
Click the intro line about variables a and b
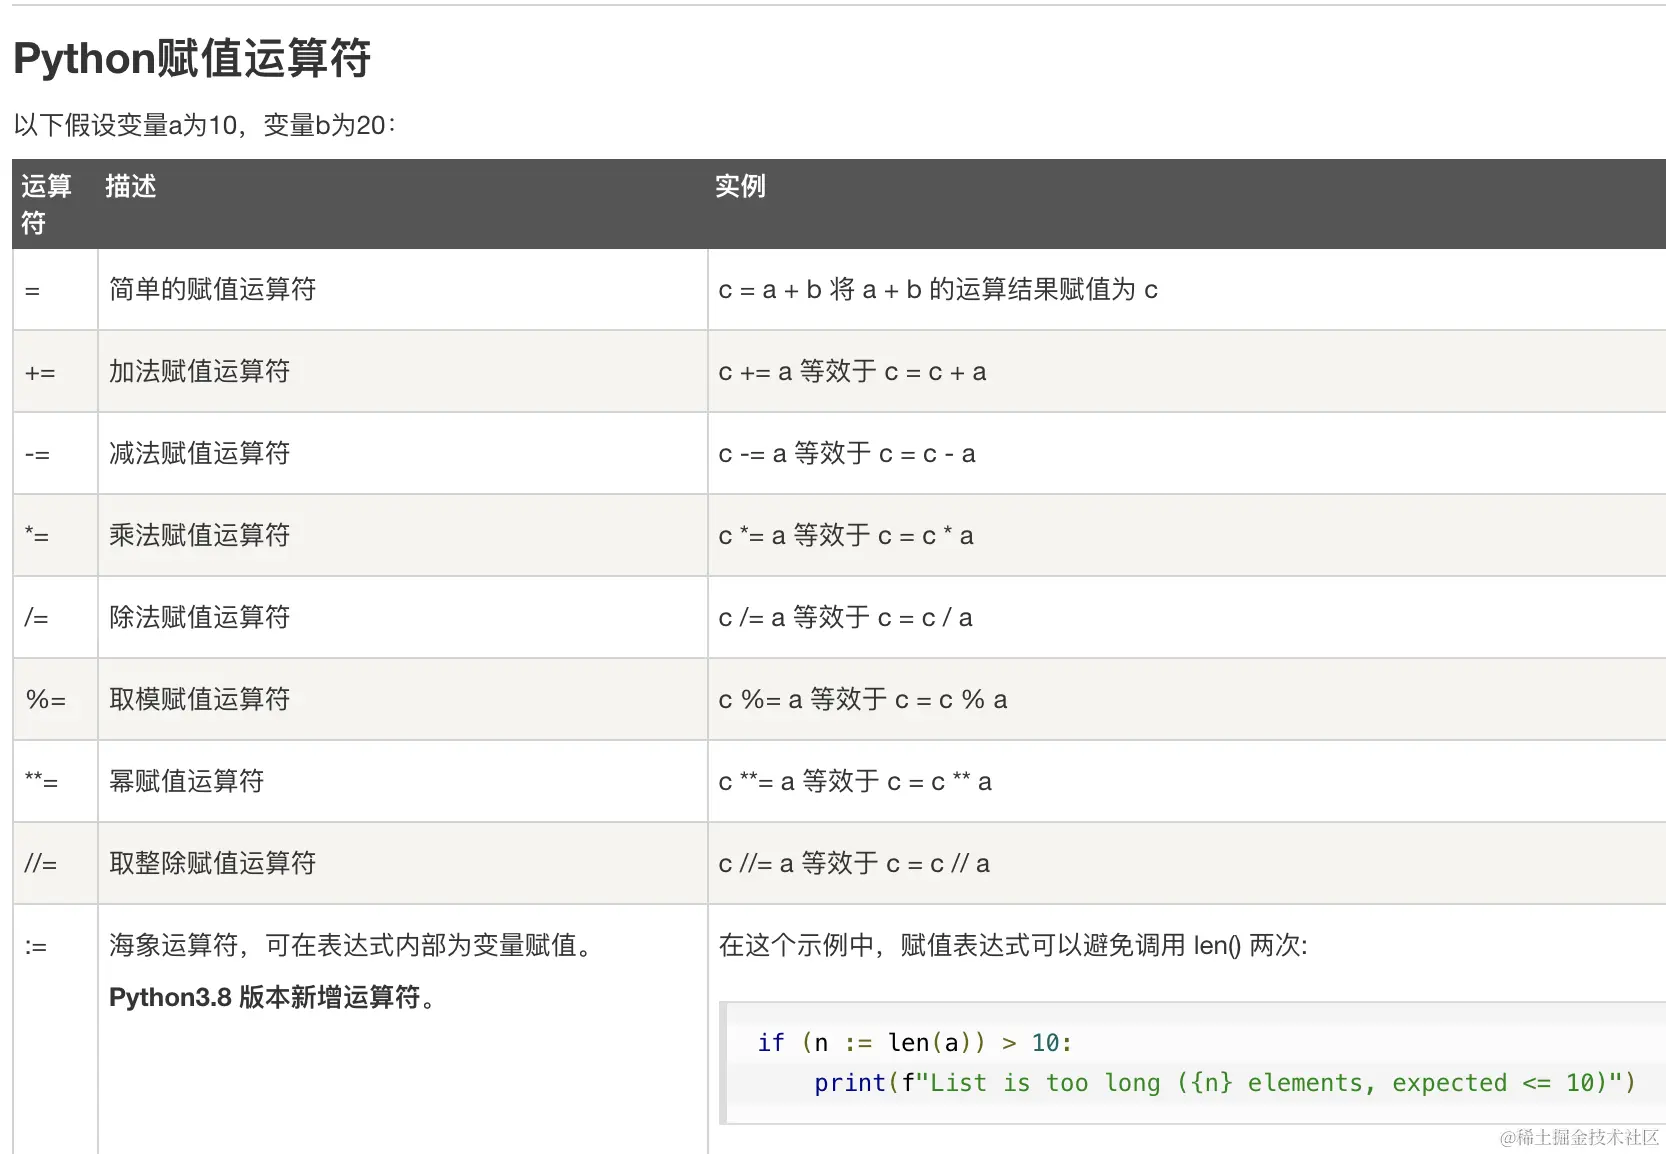(x=205, y=126)
